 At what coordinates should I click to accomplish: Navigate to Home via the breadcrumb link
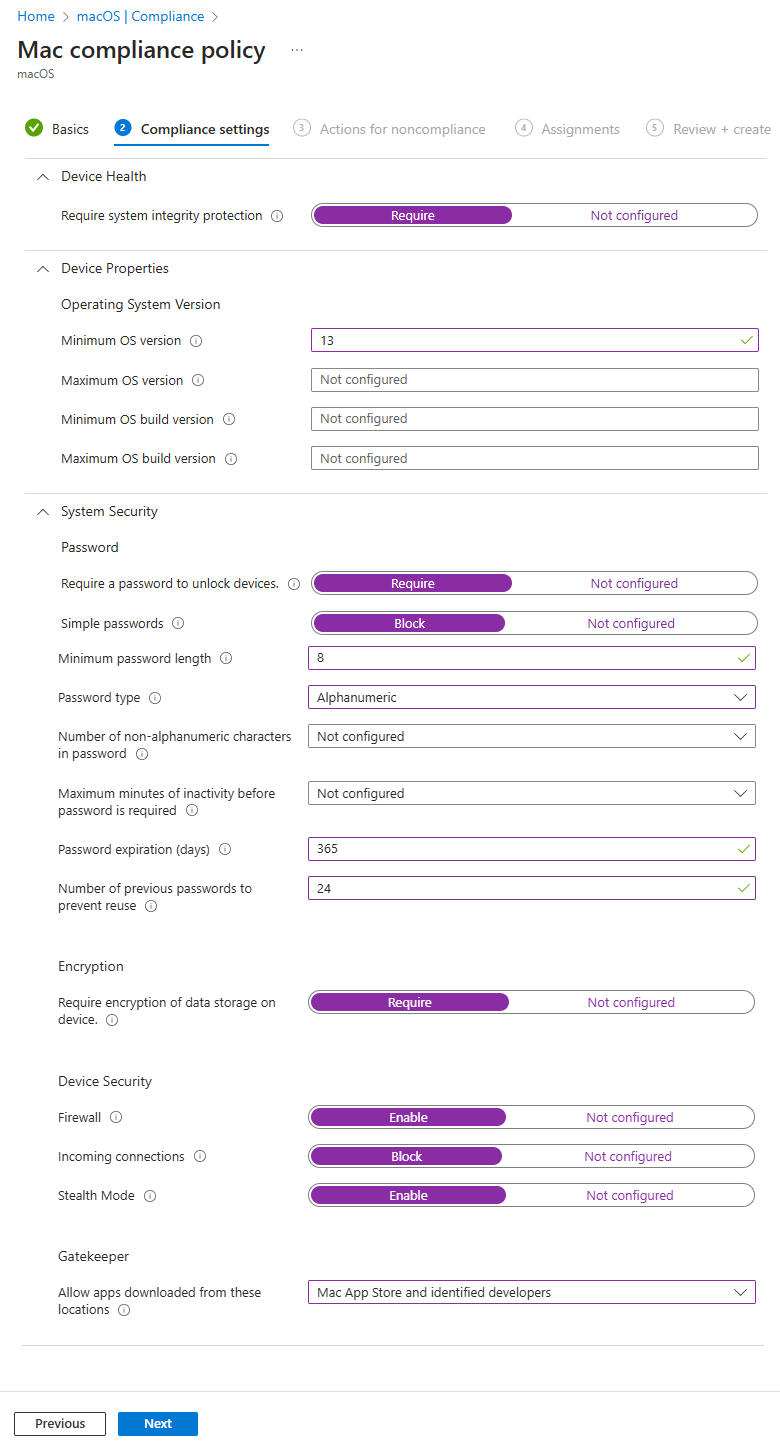click(36, 16)
